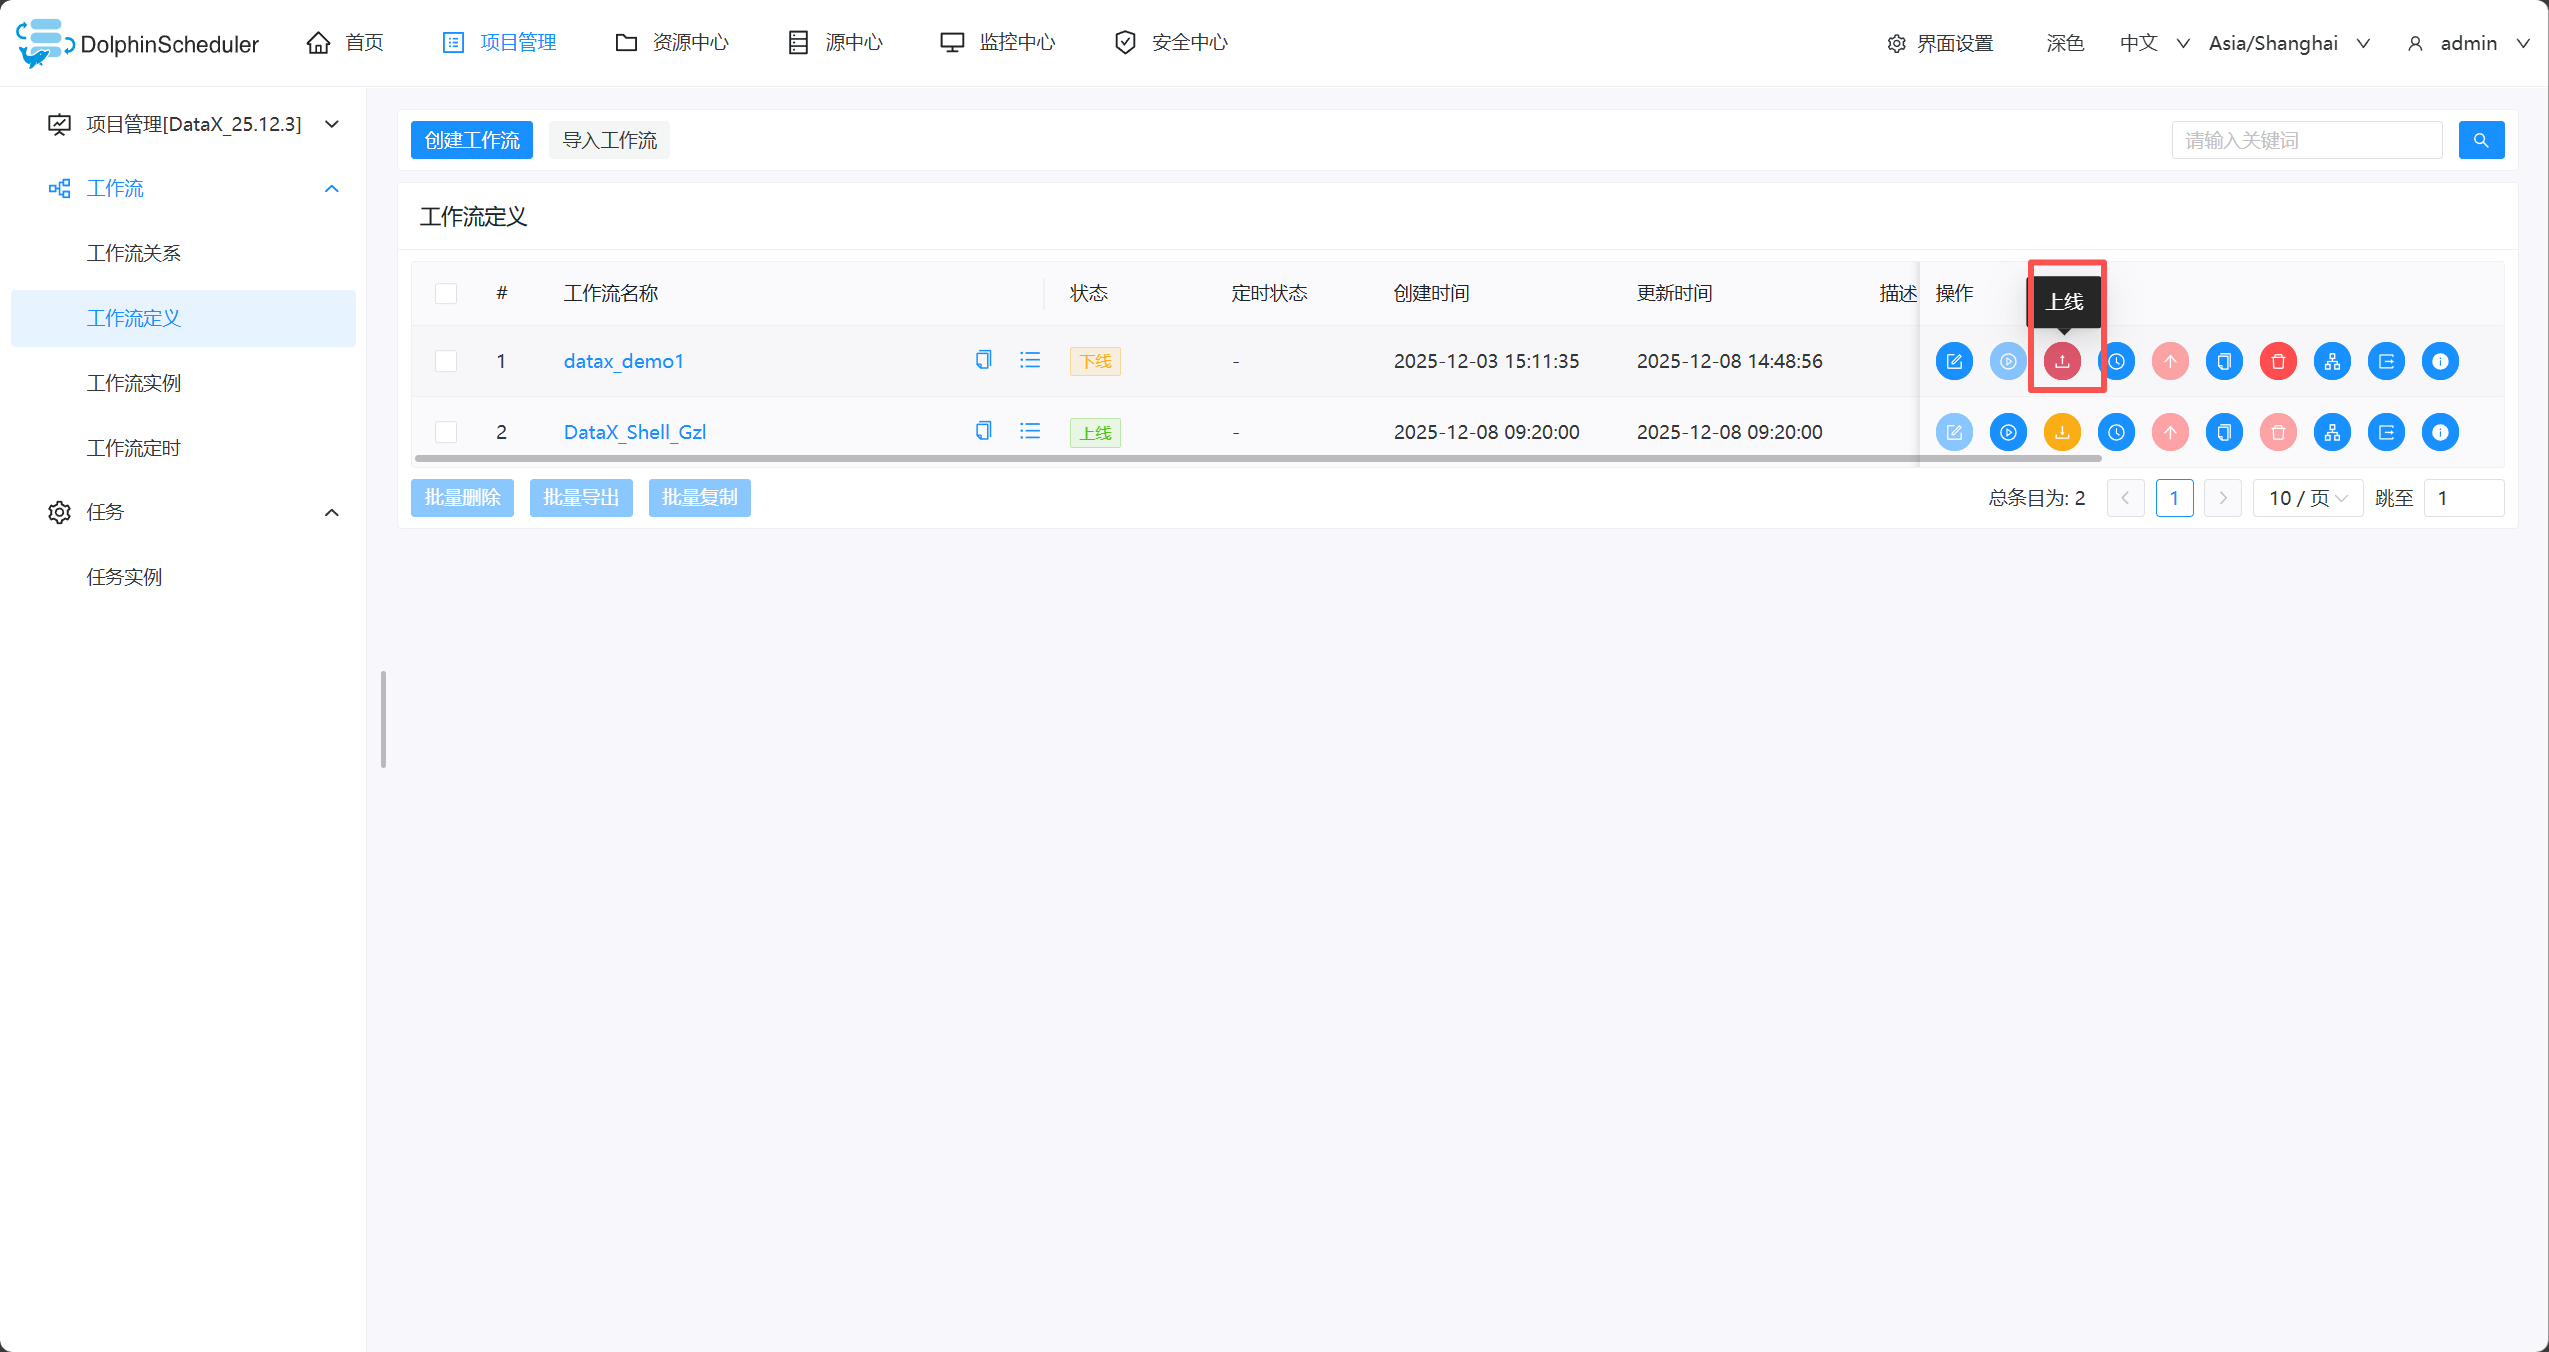The height and width of the screenshot is (1352, 2549).
Task: Collapse the 工作流 sidebar section
Action: (332, 188)
